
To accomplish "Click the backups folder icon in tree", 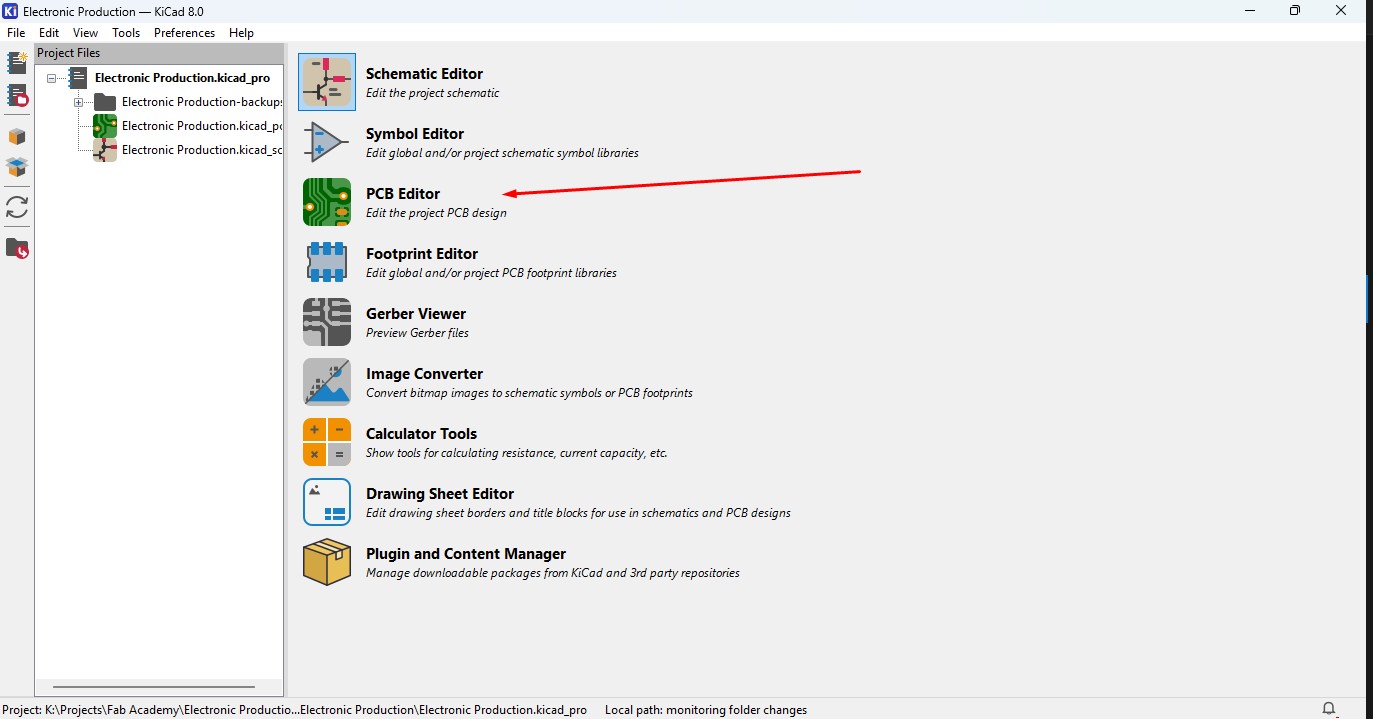I will (105, 102).
